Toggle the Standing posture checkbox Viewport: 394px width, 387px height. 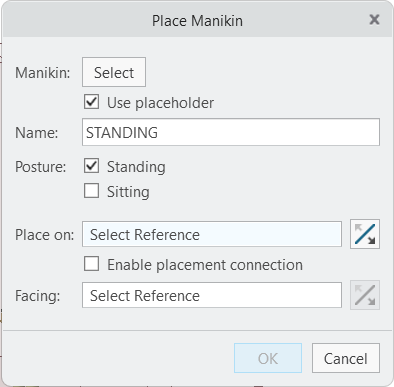click(91, 166)
